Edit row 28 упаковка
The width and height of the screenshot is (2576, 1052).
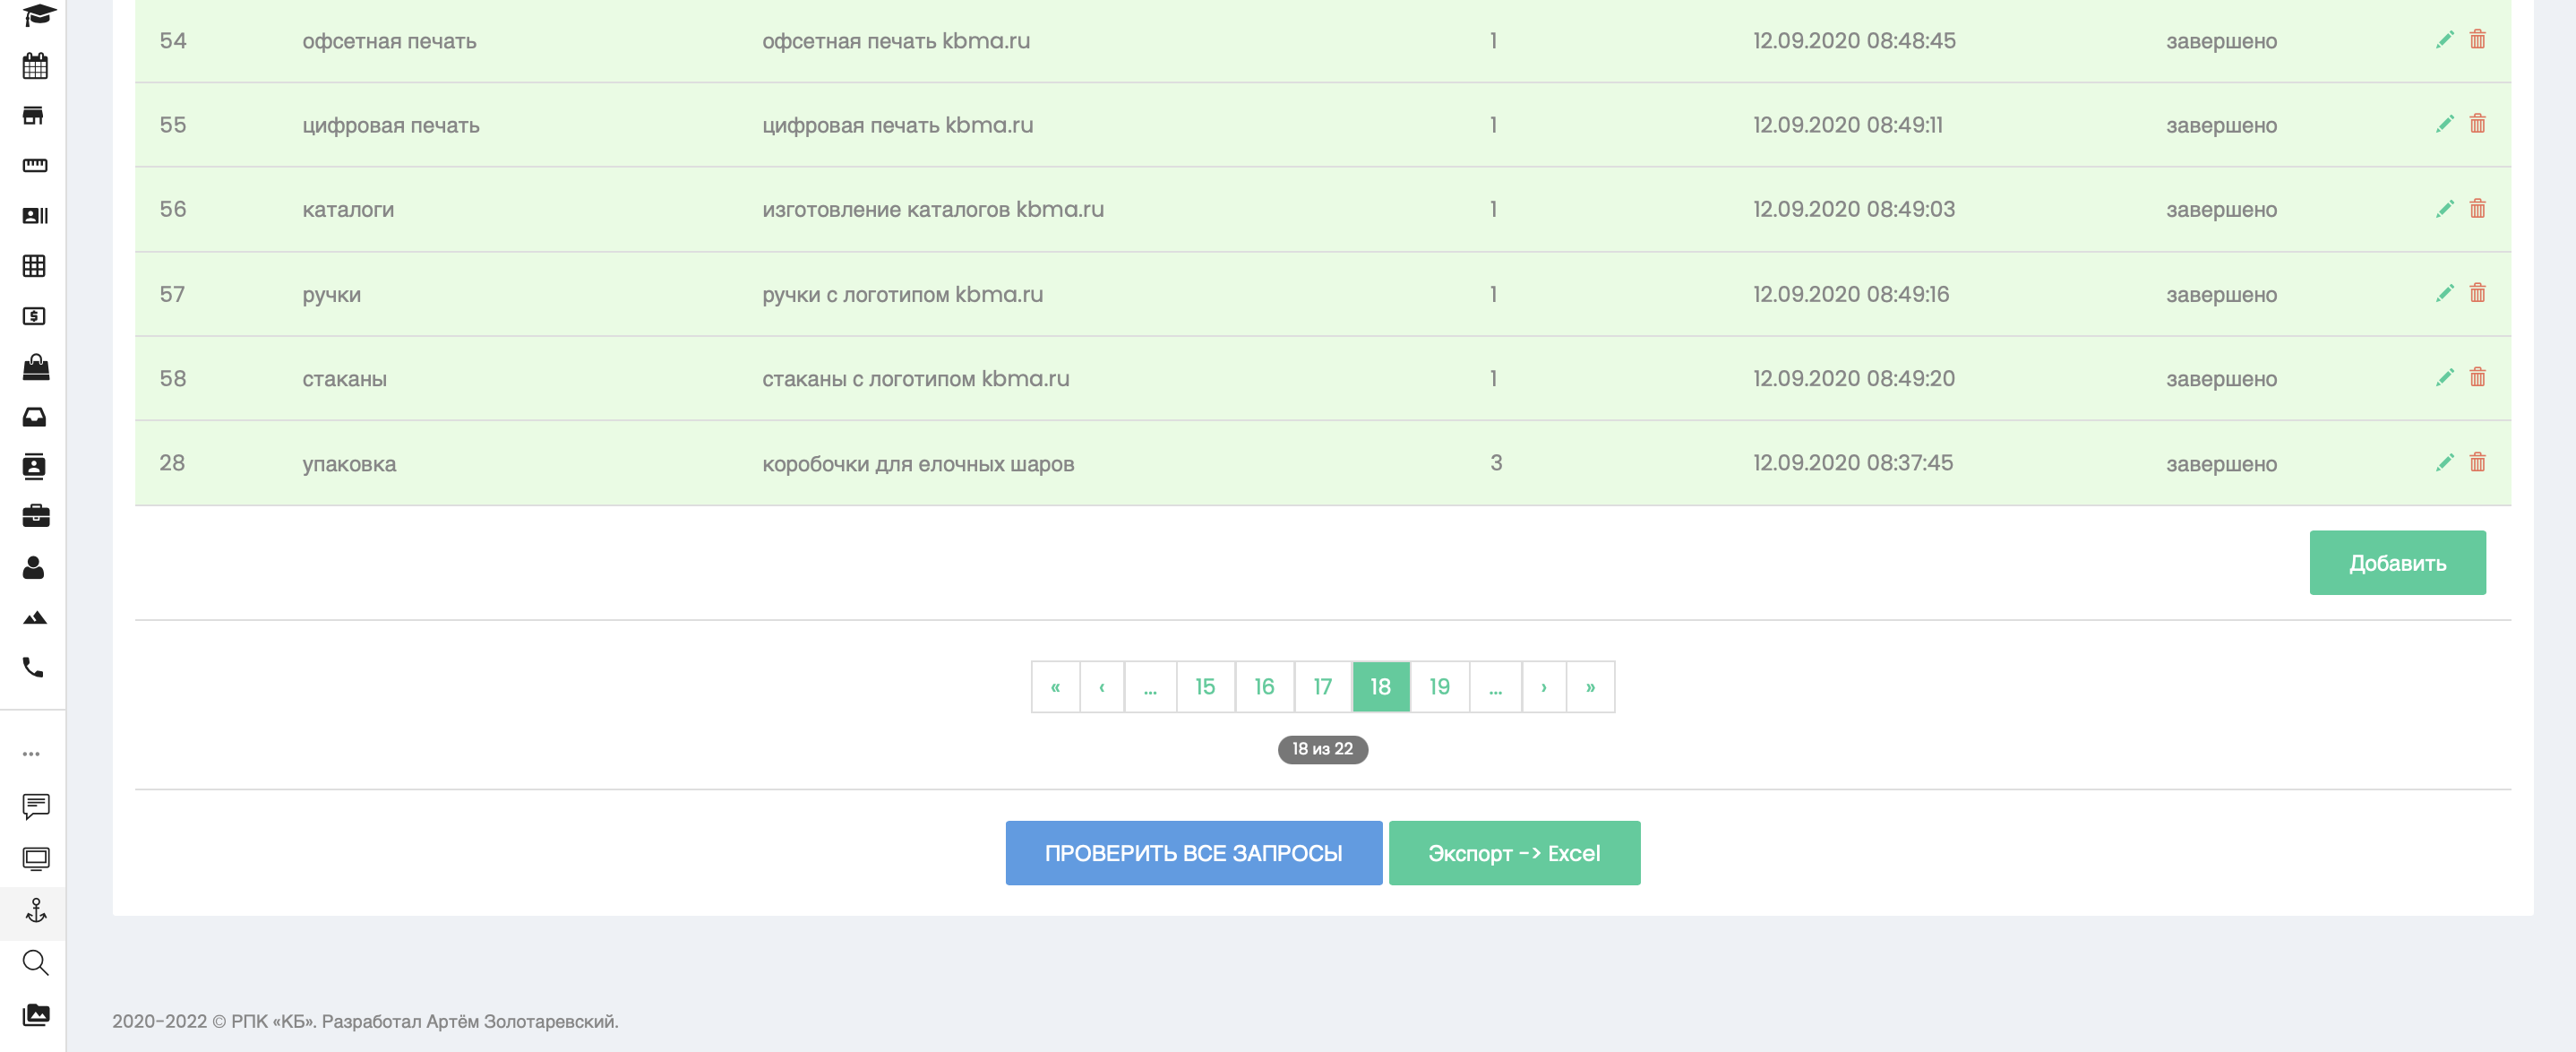pos(2444,462)
